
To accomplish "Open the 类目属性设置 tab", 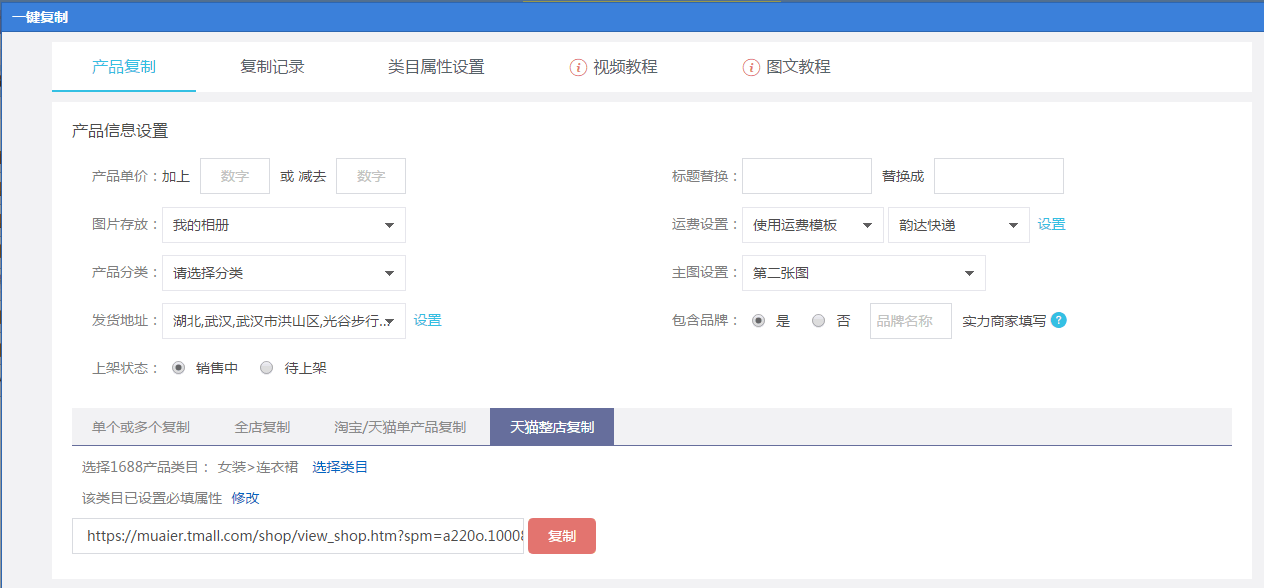I will click(x=436, y=67).
